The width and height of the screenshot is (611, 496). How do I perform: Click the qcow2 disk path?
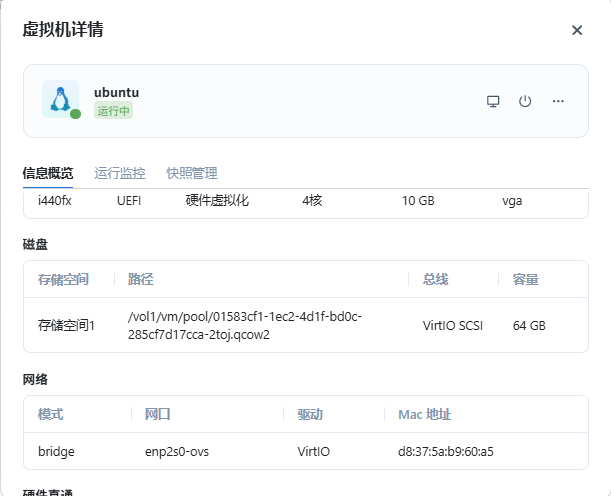coord(245,325)
